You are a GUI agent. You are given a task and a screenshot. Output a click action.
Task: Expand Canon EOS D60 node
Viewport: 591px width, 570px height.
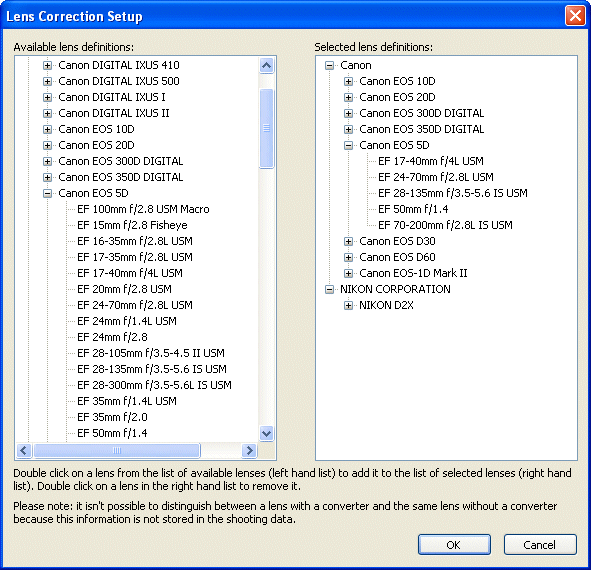coord(348,257)
